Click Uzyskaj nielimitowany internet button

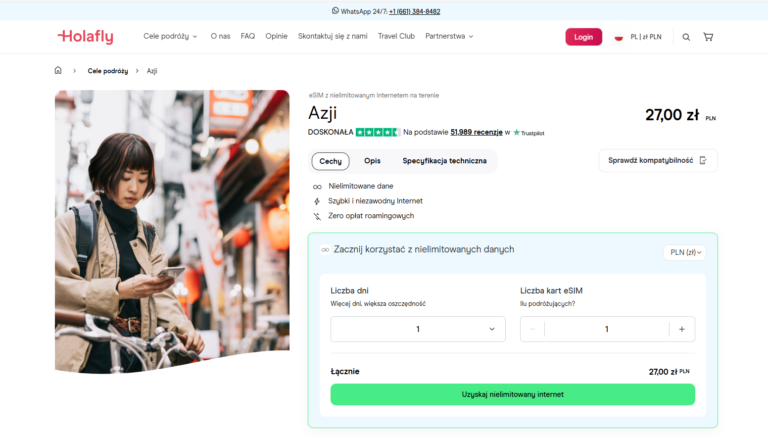pyautogui.click(x=512, y=394)
